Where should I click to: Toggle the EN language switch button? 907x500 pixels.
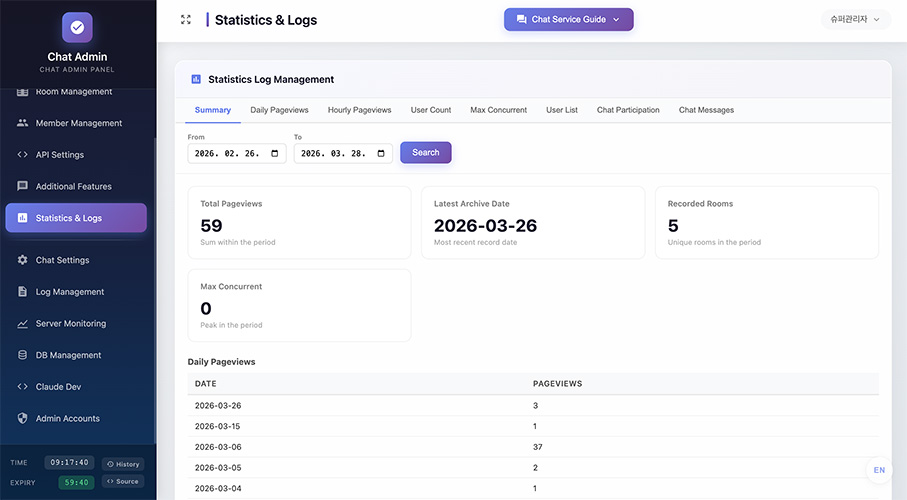(879, 470)
